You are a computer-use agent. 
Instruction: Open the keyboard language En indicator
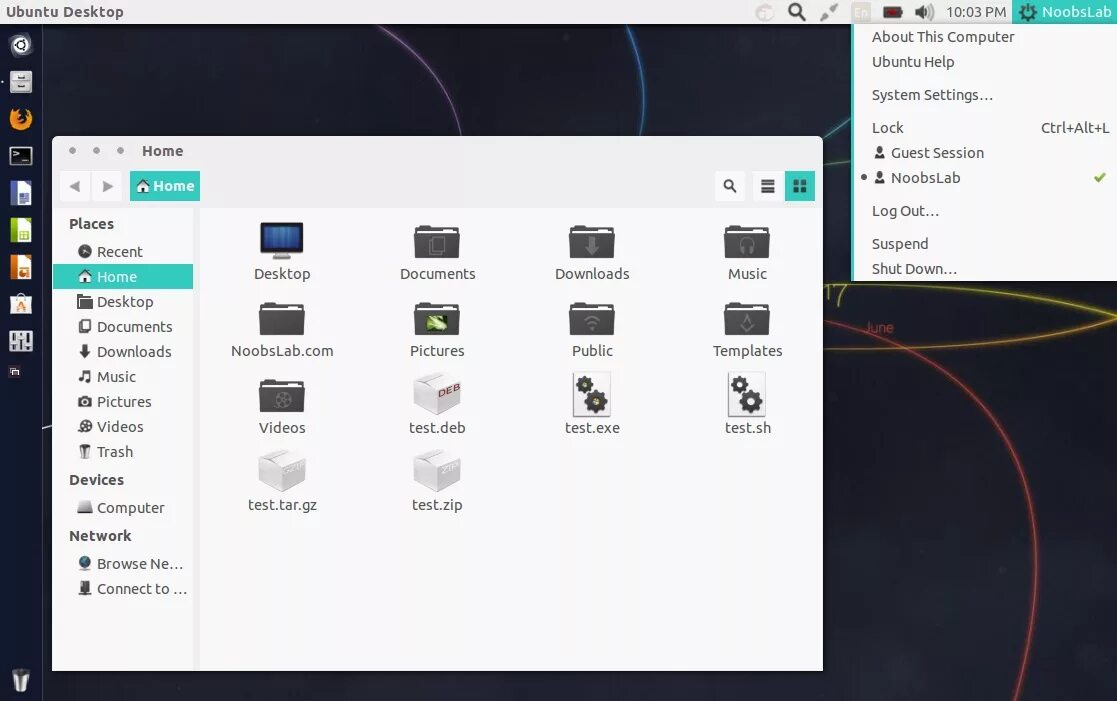(x=861, y=11)
